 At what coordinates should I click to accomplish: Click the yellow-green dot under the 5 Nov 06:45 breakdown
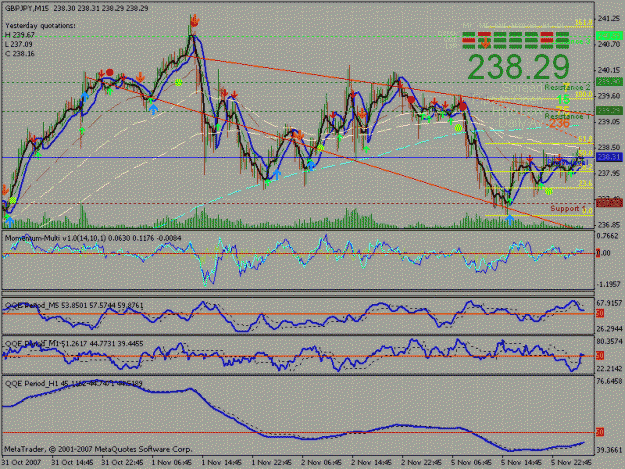pyautogui.click(x=458, y=128)
